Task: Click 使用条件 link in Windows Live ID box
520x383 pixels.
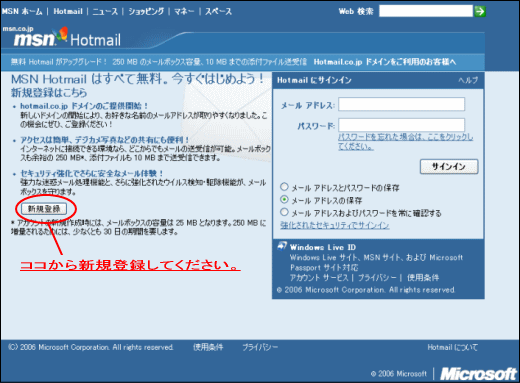Action: [x=423, y=278]
